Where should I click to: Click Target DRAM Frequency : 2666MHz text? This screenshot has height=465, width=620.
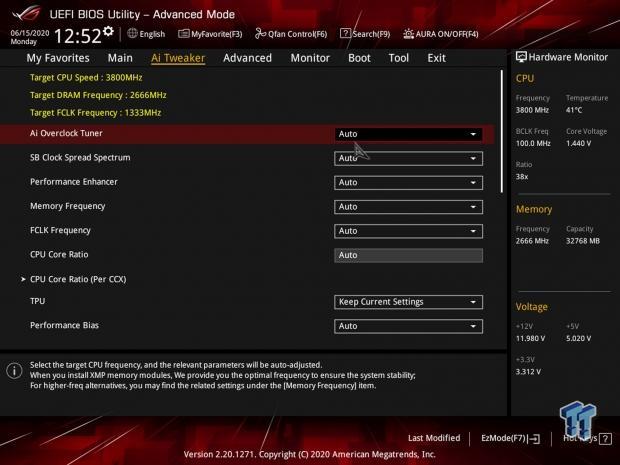(x=98, y=95)
